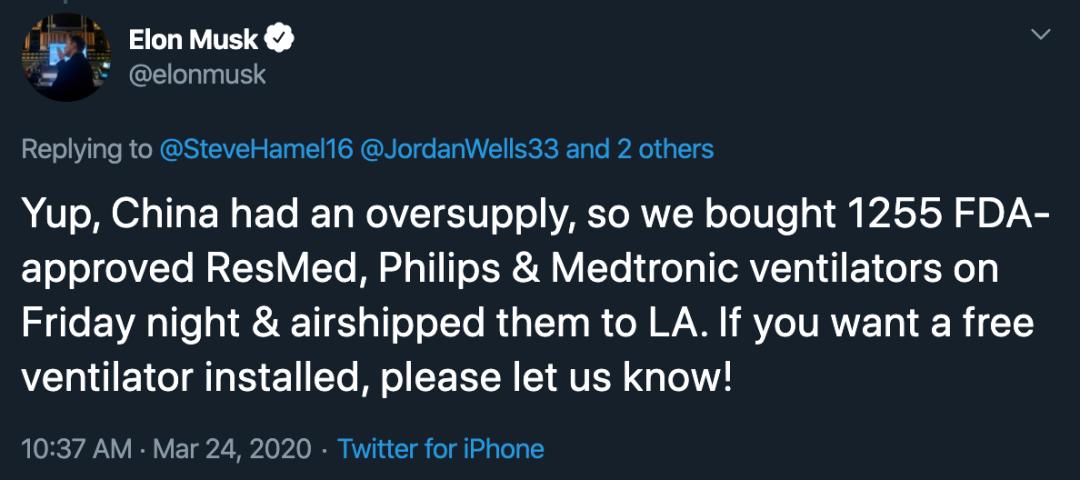Select the Mar 24, 2020 date
Viewport: 1080px width, 480px height.
[232, 450]
